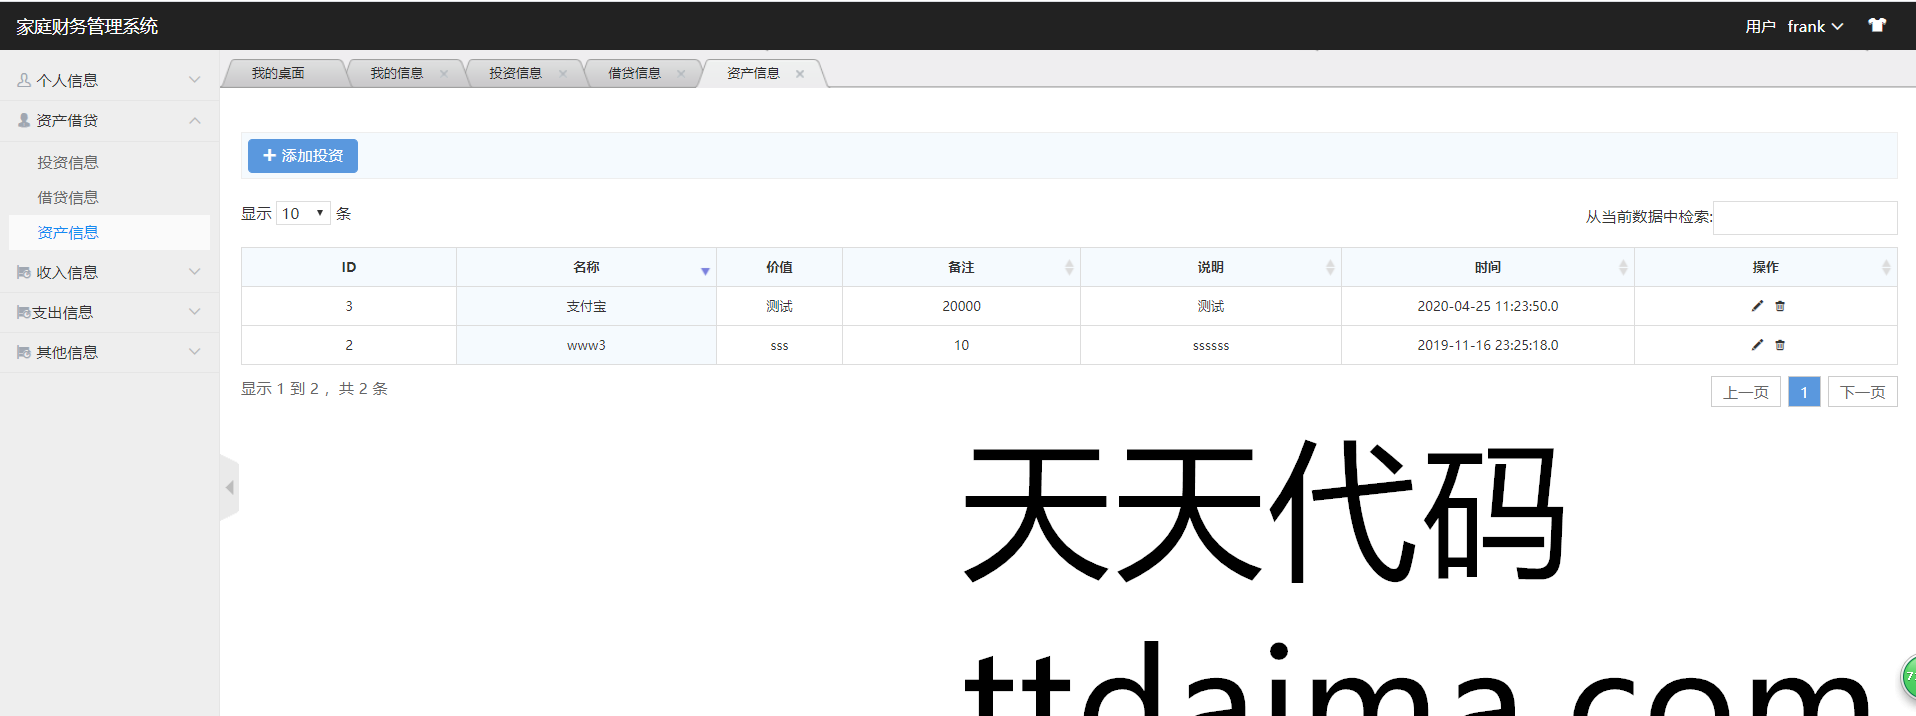Click the trash delete icon for 支付宝 row

point(1780,306)
